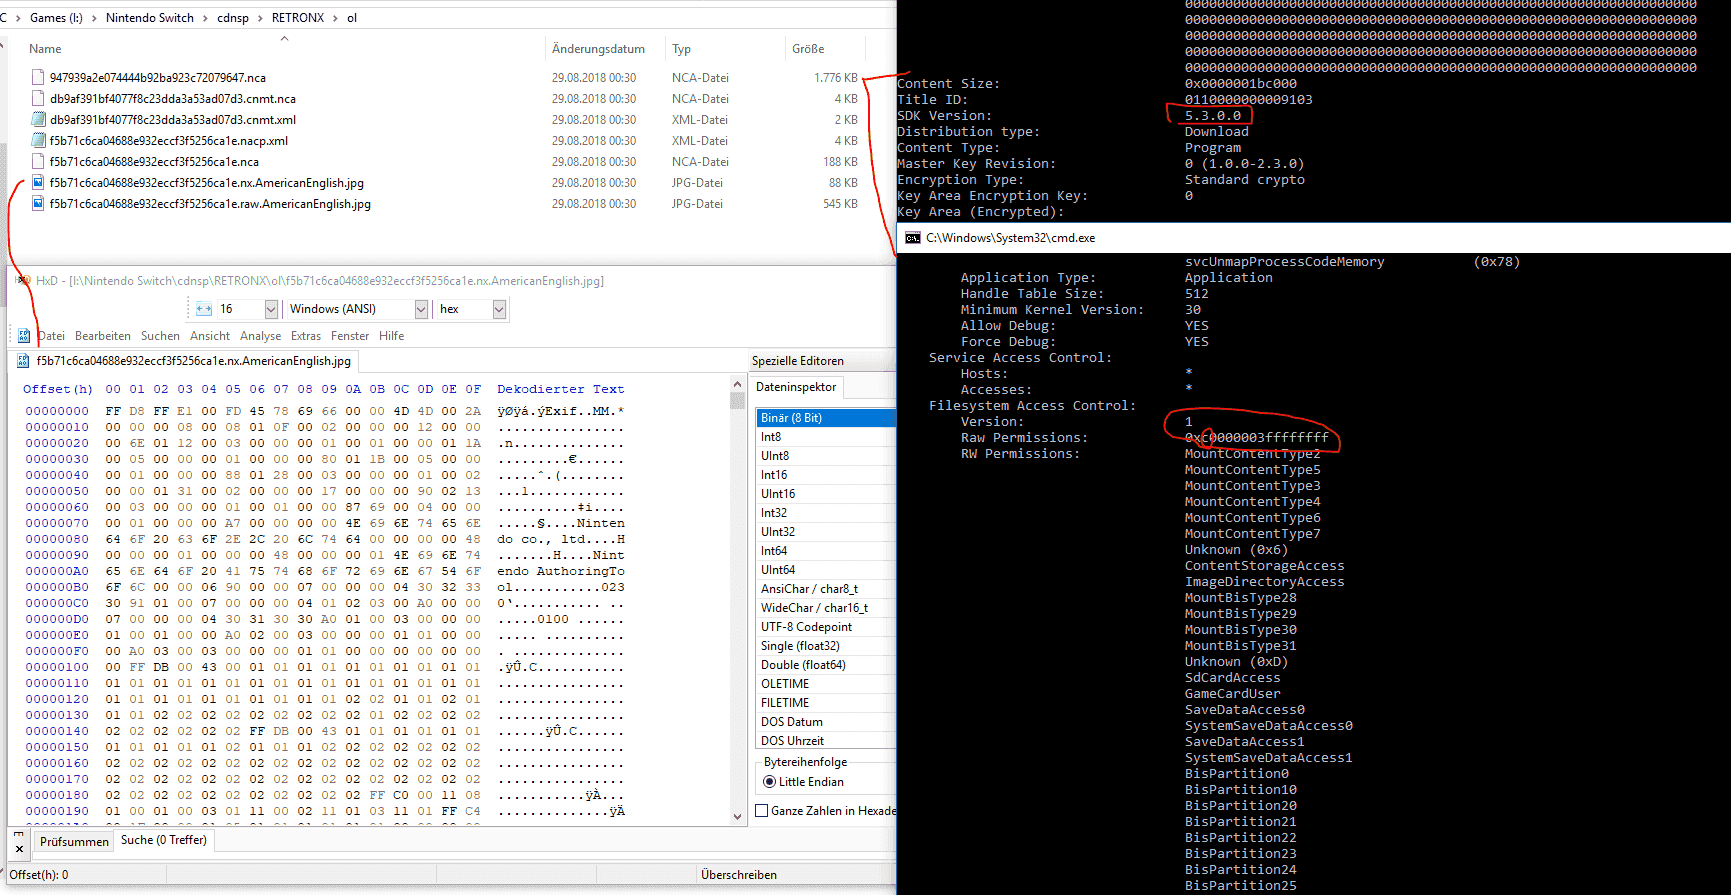This screenshot has height=895, width=1731.
Task: Sort files by Typ column
Action: click(681, 48)
